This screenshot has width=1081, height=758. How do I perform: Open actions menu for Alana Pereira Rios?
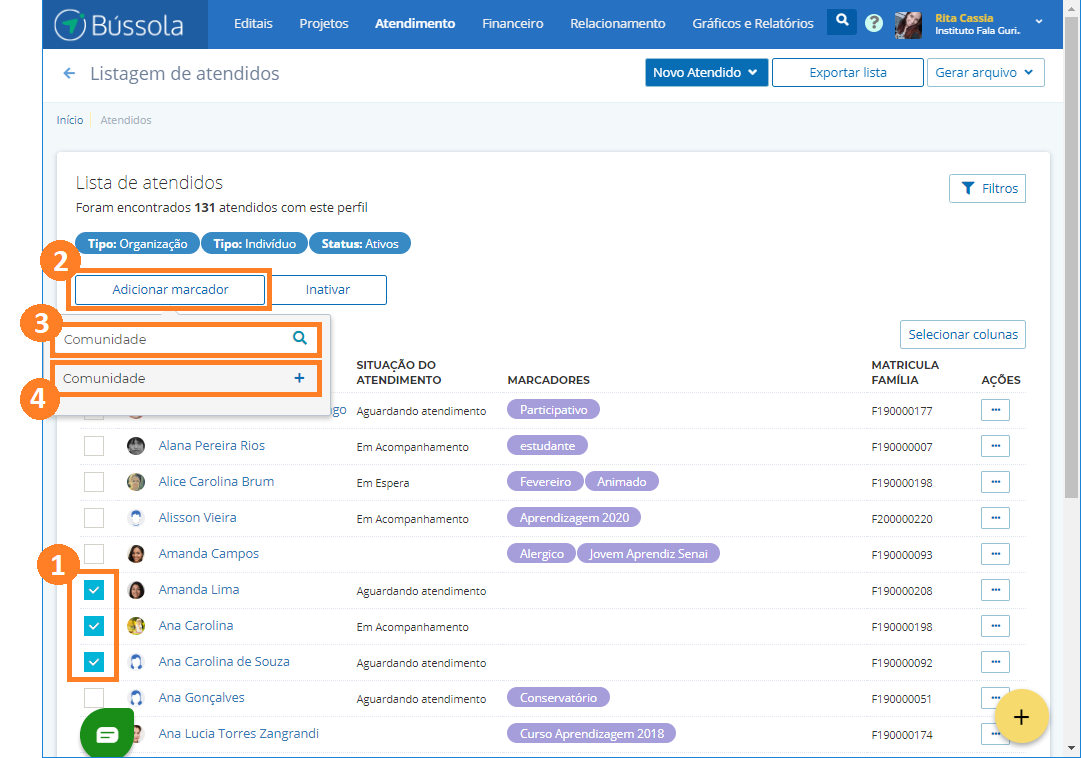(995, 446)
